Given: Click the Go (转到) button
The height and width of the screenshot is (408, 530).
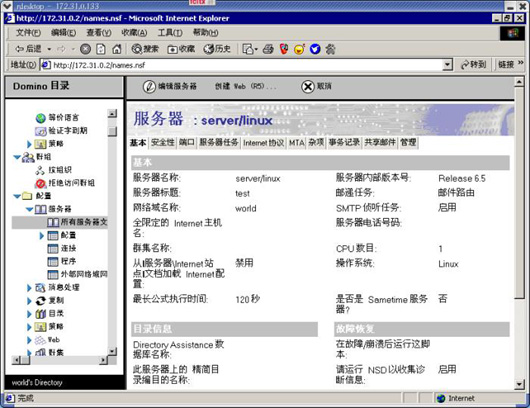Looking at the screenshot, I should coord(474,65).
